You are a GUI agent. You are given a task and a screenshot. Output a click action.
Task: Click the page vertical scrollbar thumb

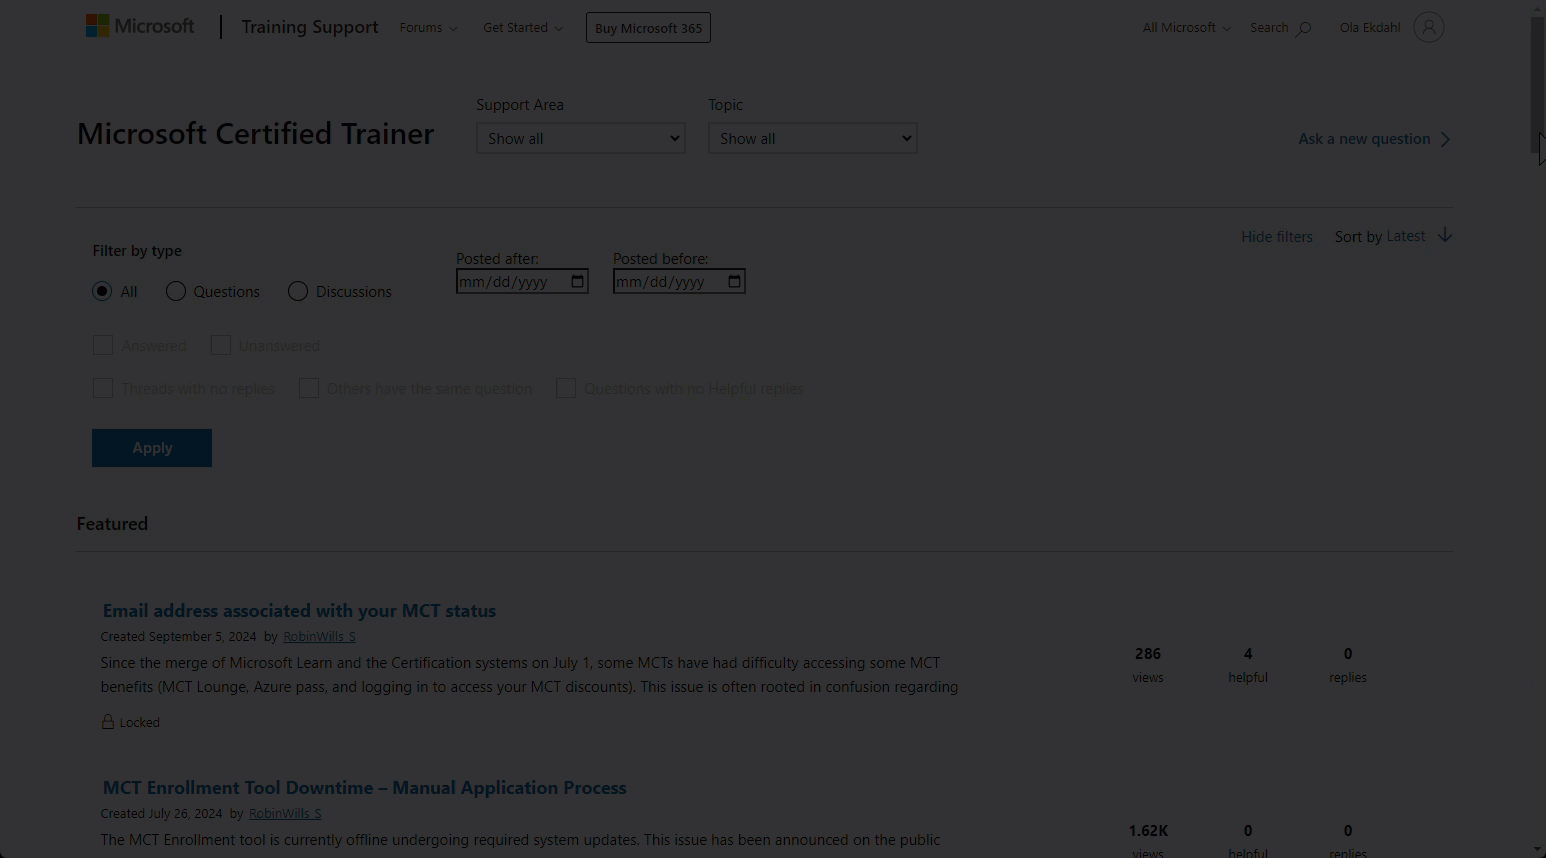pyautogui.click(x=1538, y=85)
